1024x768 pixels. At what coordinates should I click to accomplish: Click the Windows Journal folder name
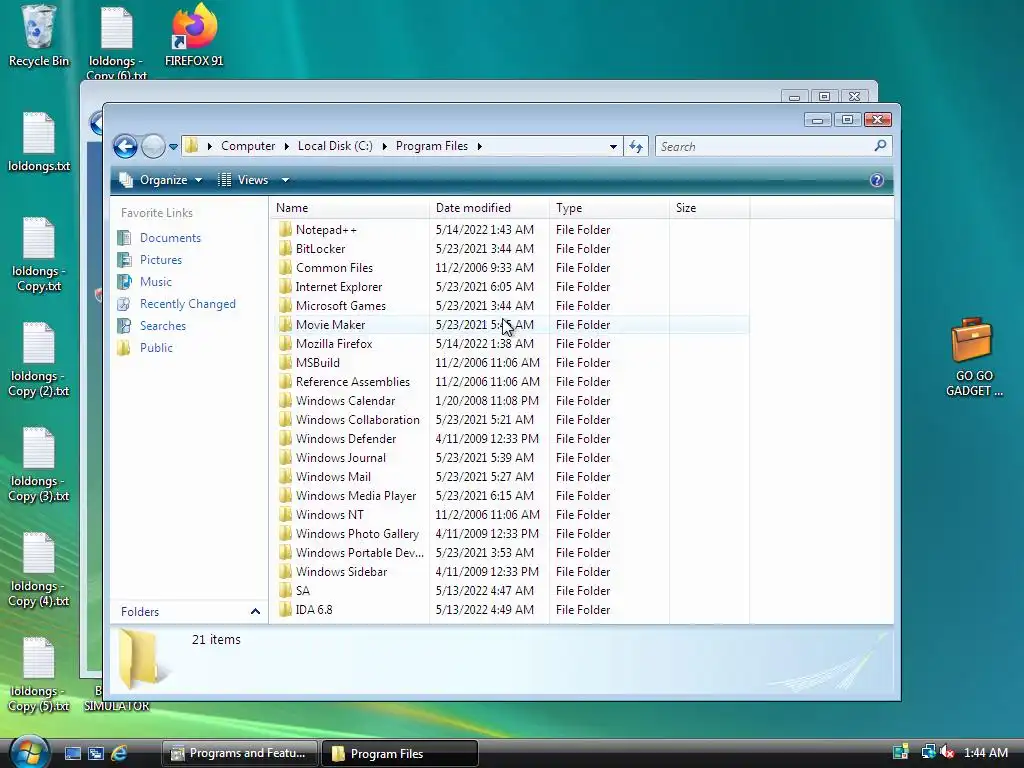click(x=340, y=458)
